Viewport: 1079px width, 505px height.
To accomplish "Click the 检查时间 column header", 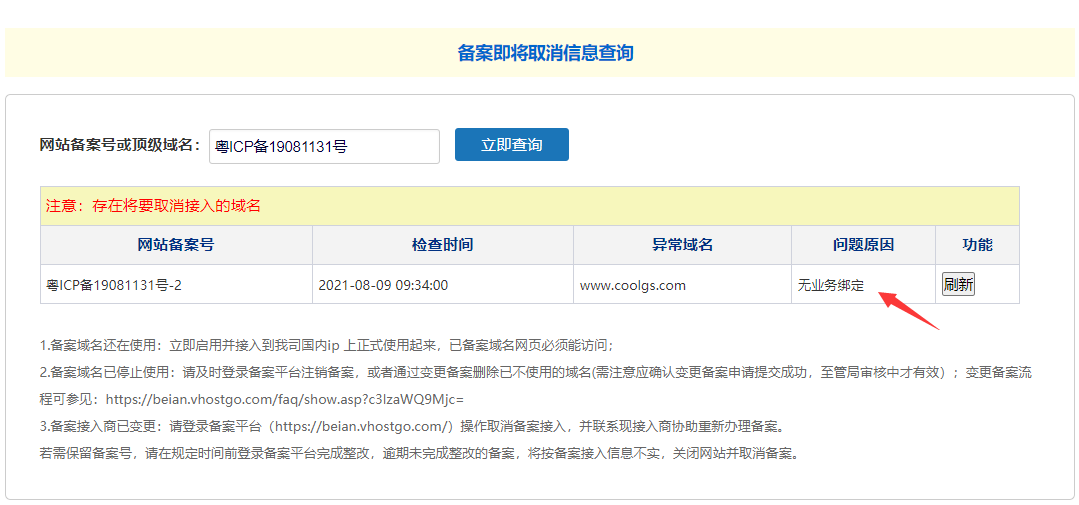I will click(442, 245).
